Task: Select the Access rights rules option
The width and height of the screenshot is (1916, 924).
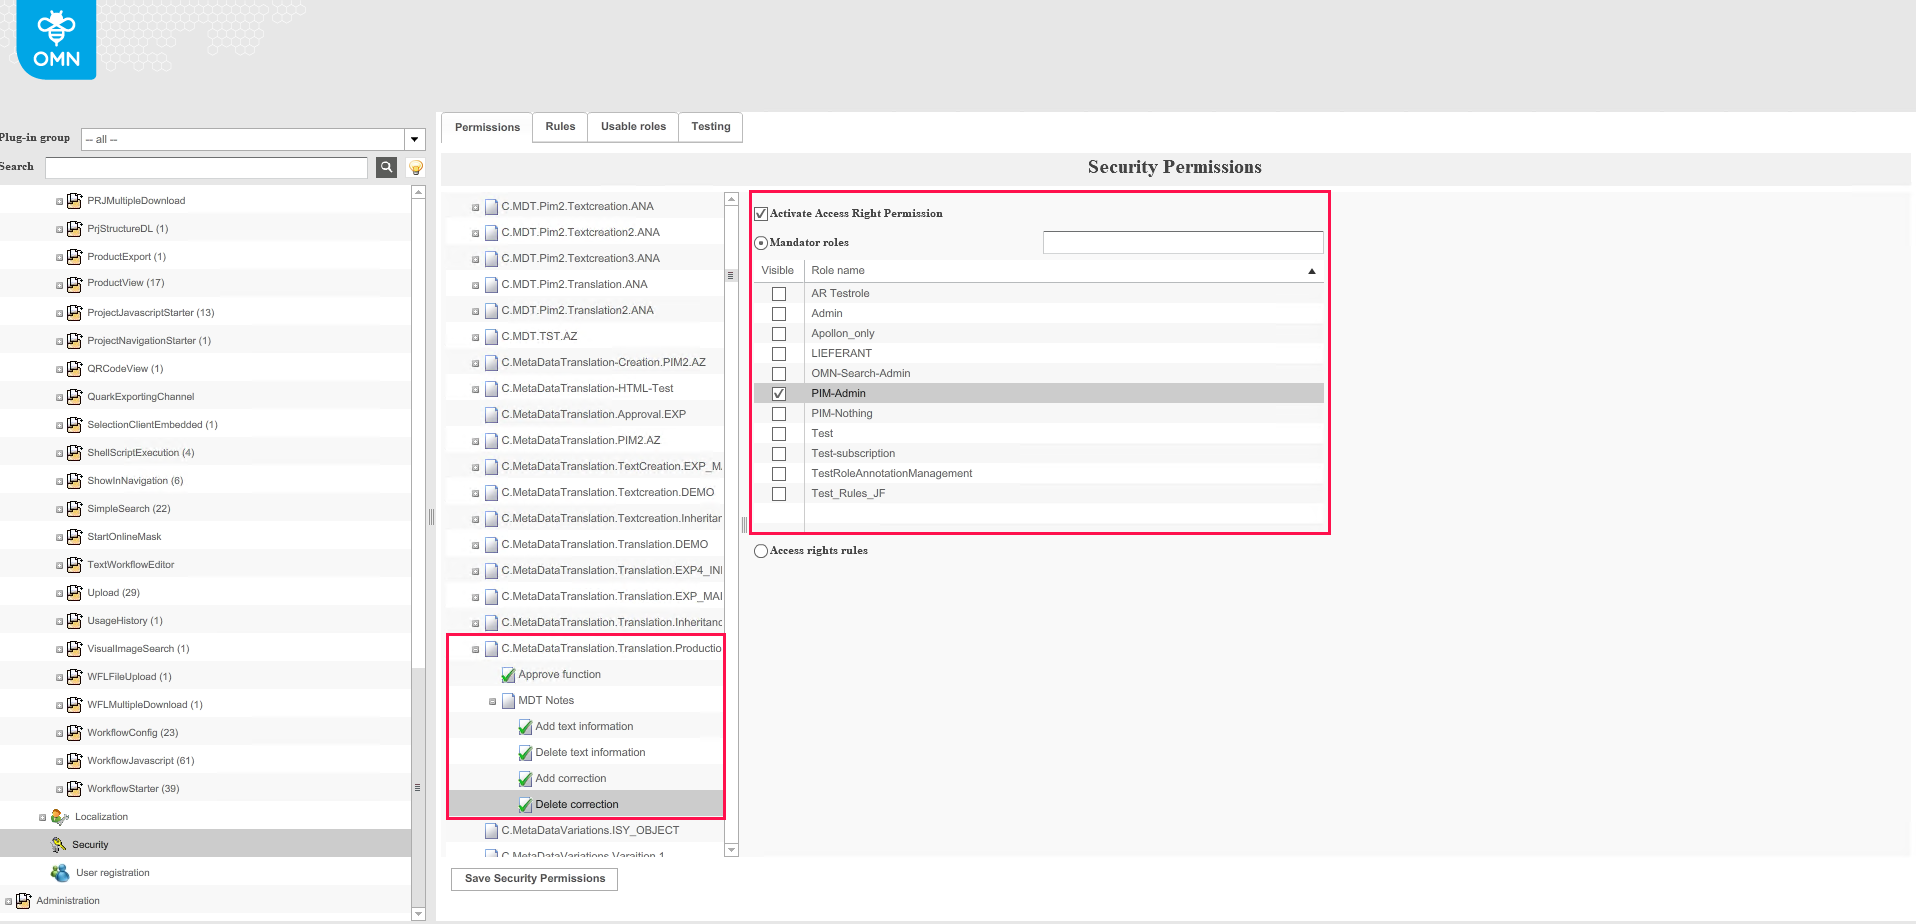Action: pos(761,551)
